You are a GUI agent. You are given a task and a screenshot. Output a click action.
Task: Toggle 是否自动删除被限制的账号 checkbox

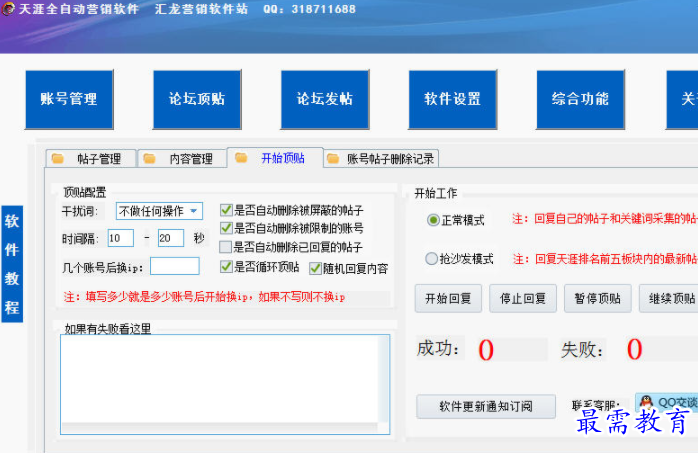pyautogui.click(x=226, y=228)
